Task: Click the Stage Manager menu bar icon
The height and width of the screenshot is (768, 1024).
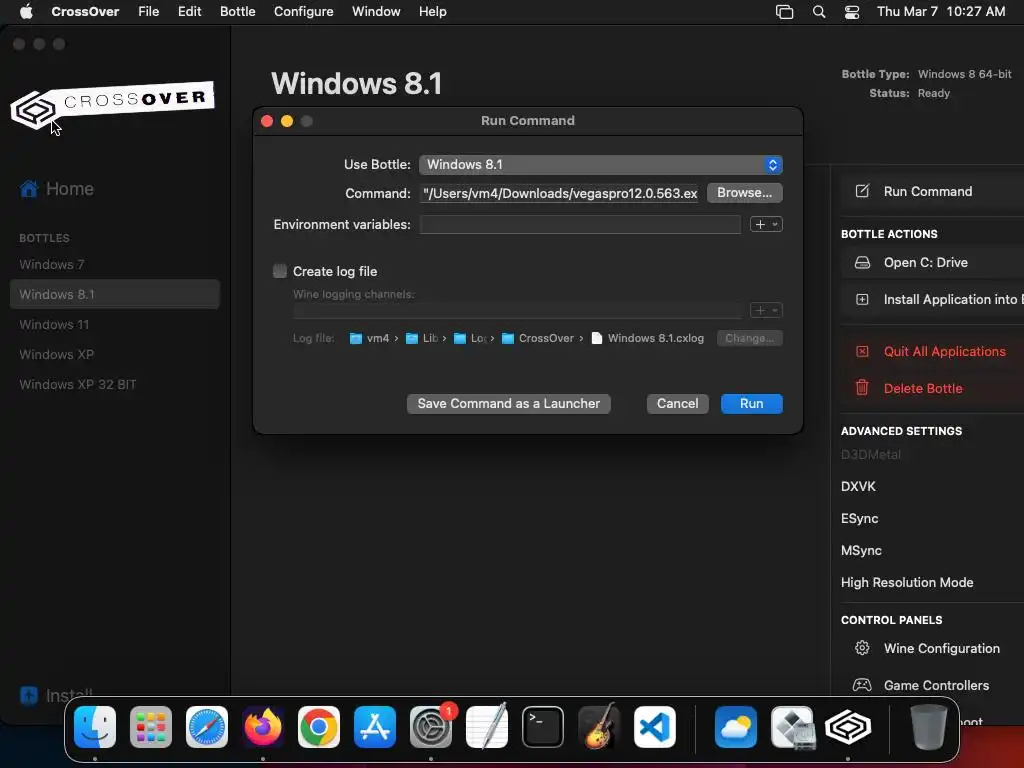Action: tap(784, 11)
